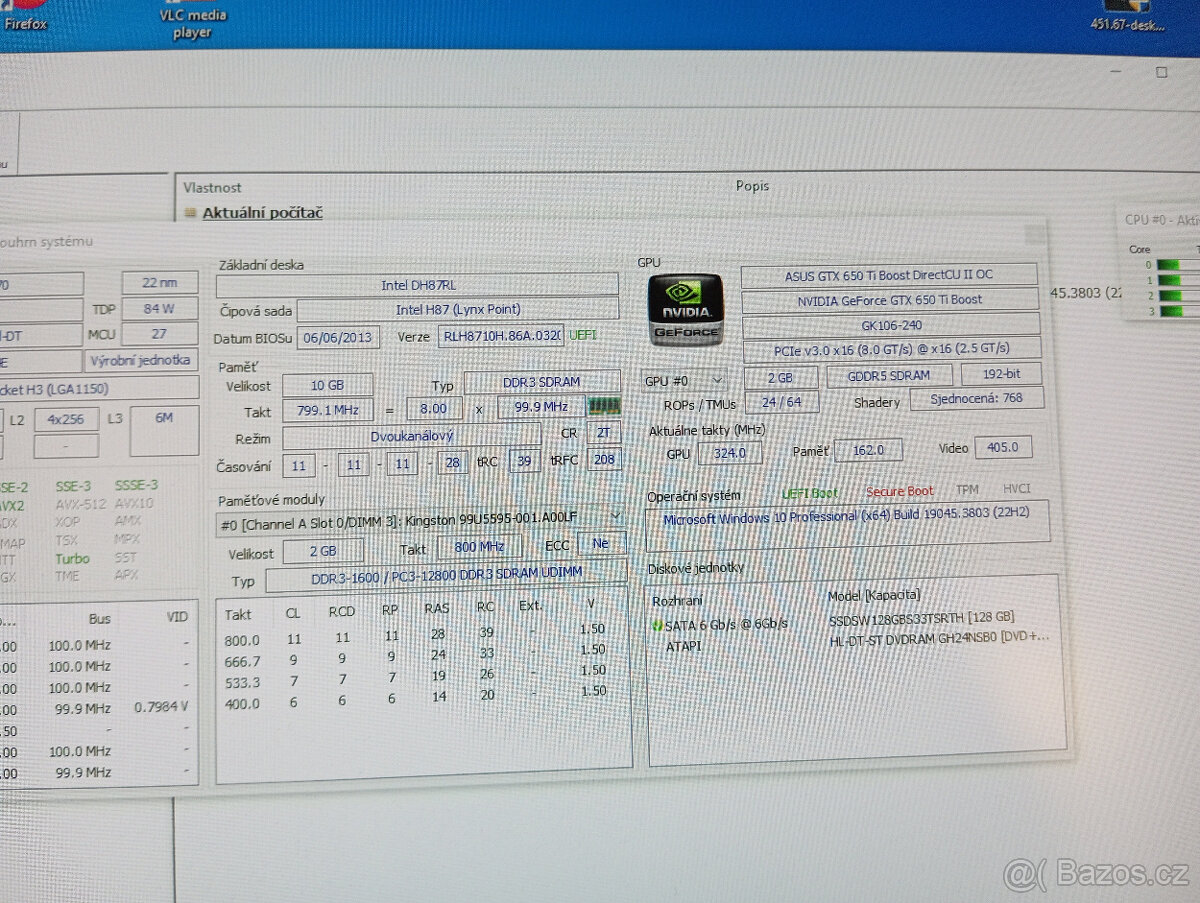Click the Popis column header
The image size is (1200, 903).
(752, 186)
